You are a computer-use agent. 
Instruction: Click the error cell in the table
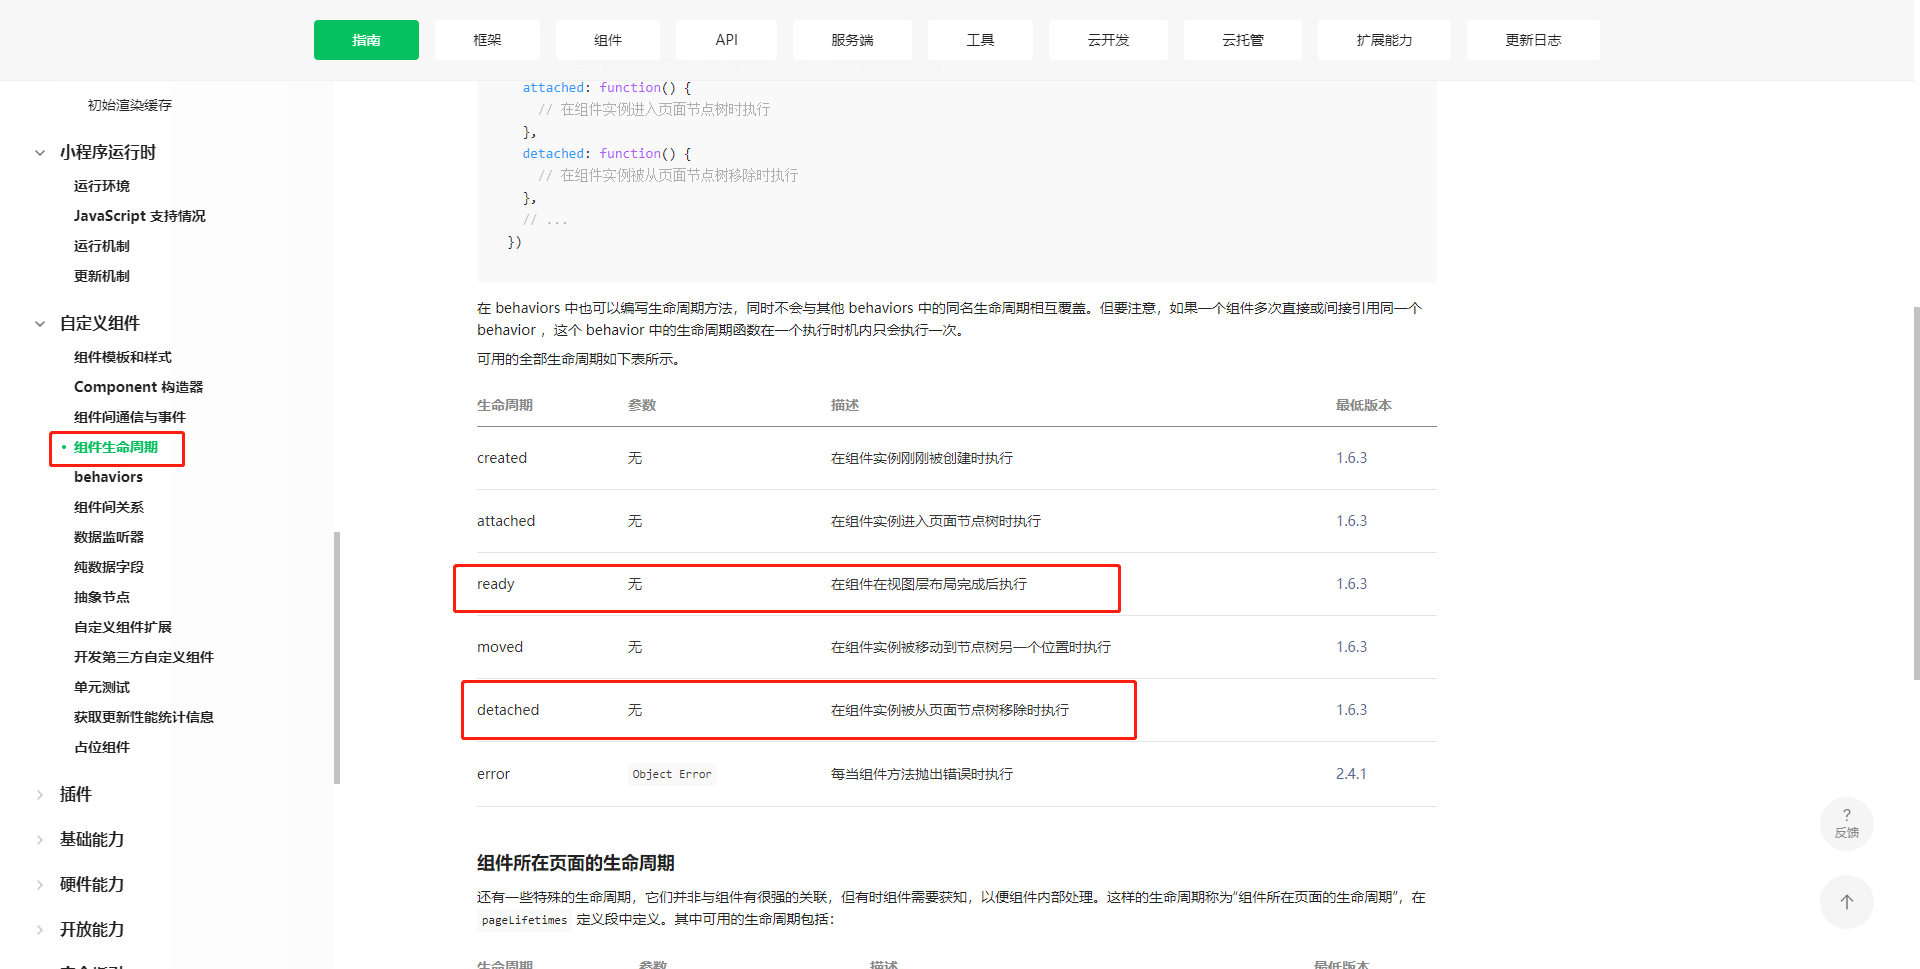click(493, 774)
